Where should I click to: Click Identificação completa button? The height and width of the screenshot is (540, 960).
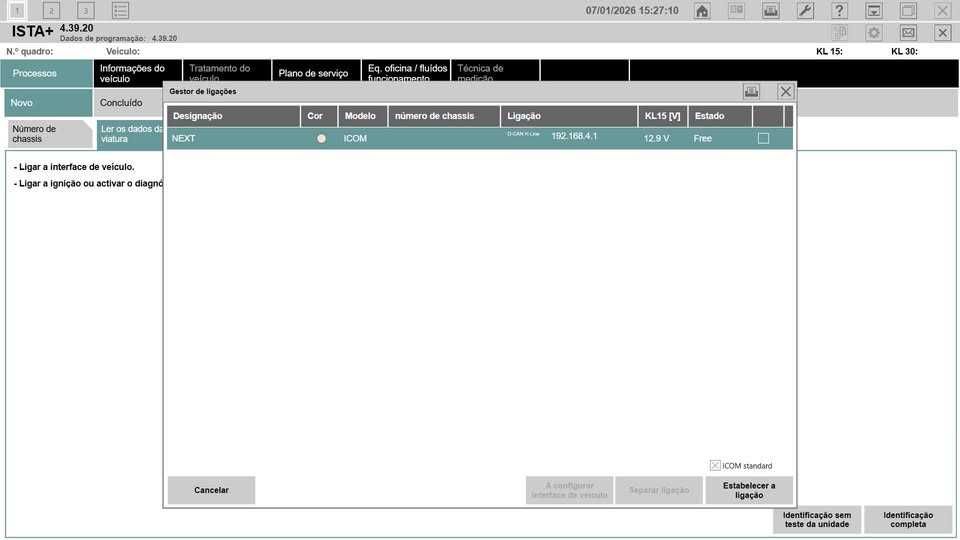point(908,520)
